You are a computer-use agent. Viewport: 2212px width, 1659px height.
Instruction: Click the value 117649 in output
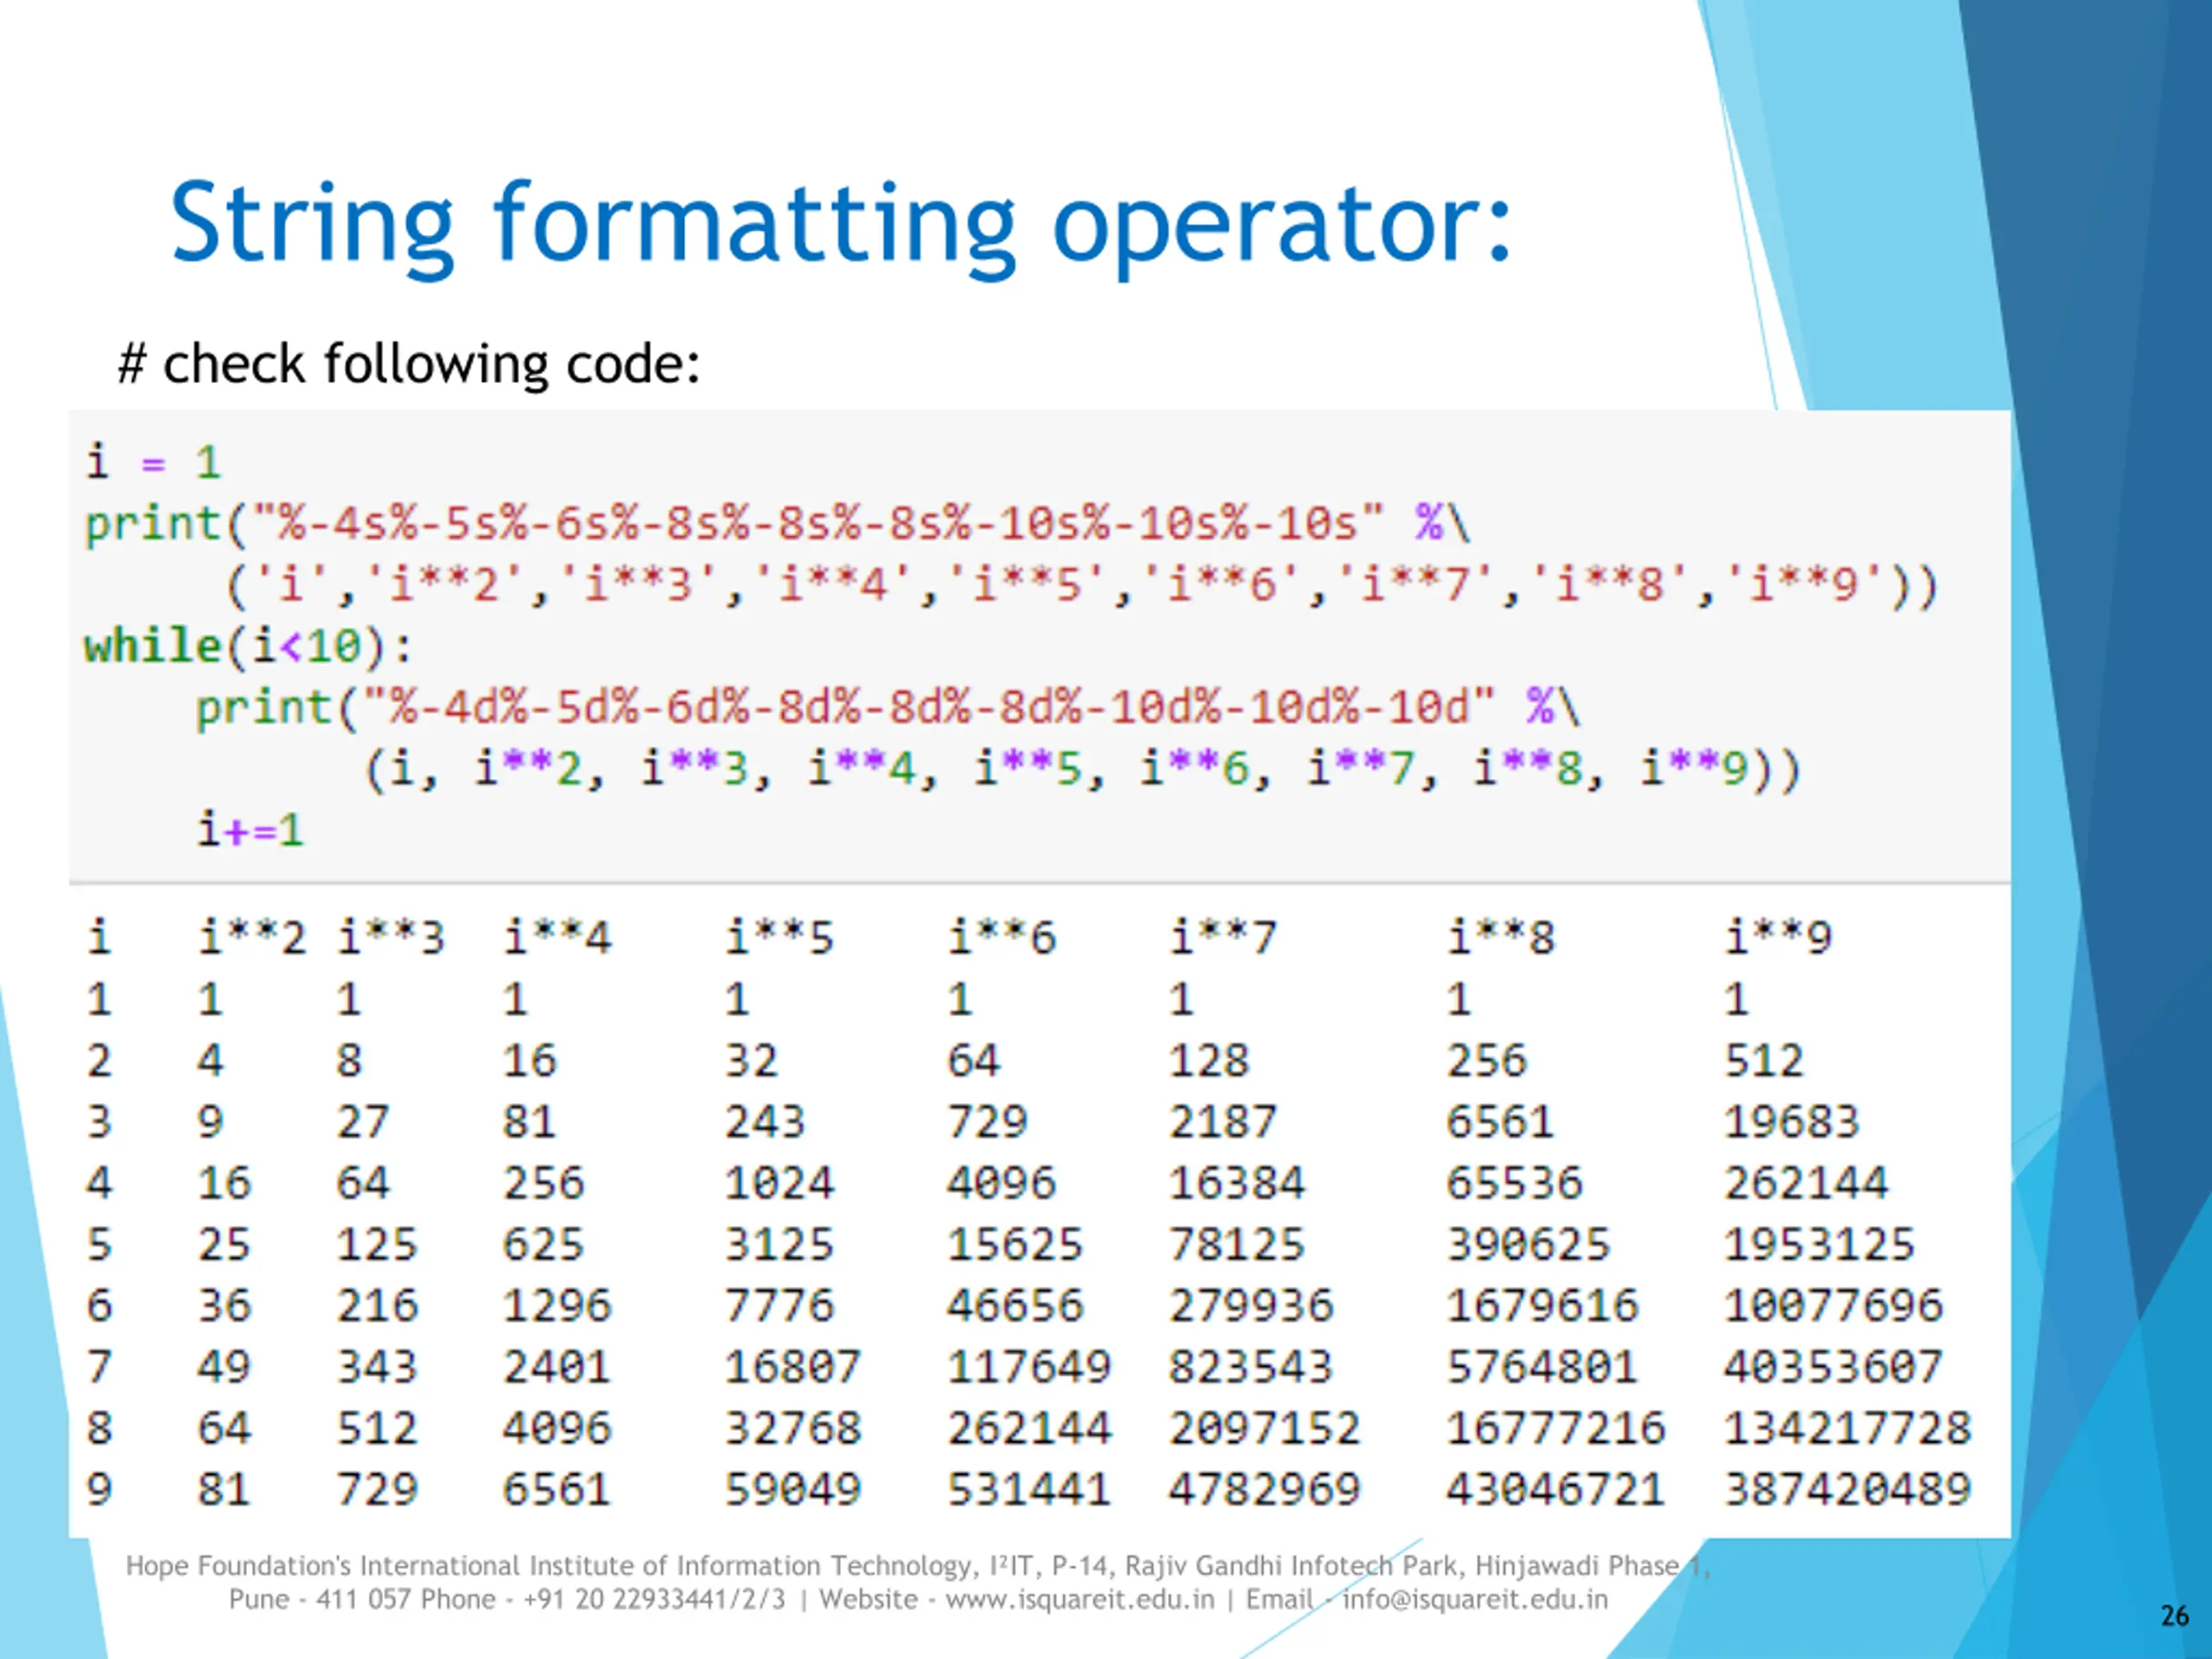point(1029,1367)
